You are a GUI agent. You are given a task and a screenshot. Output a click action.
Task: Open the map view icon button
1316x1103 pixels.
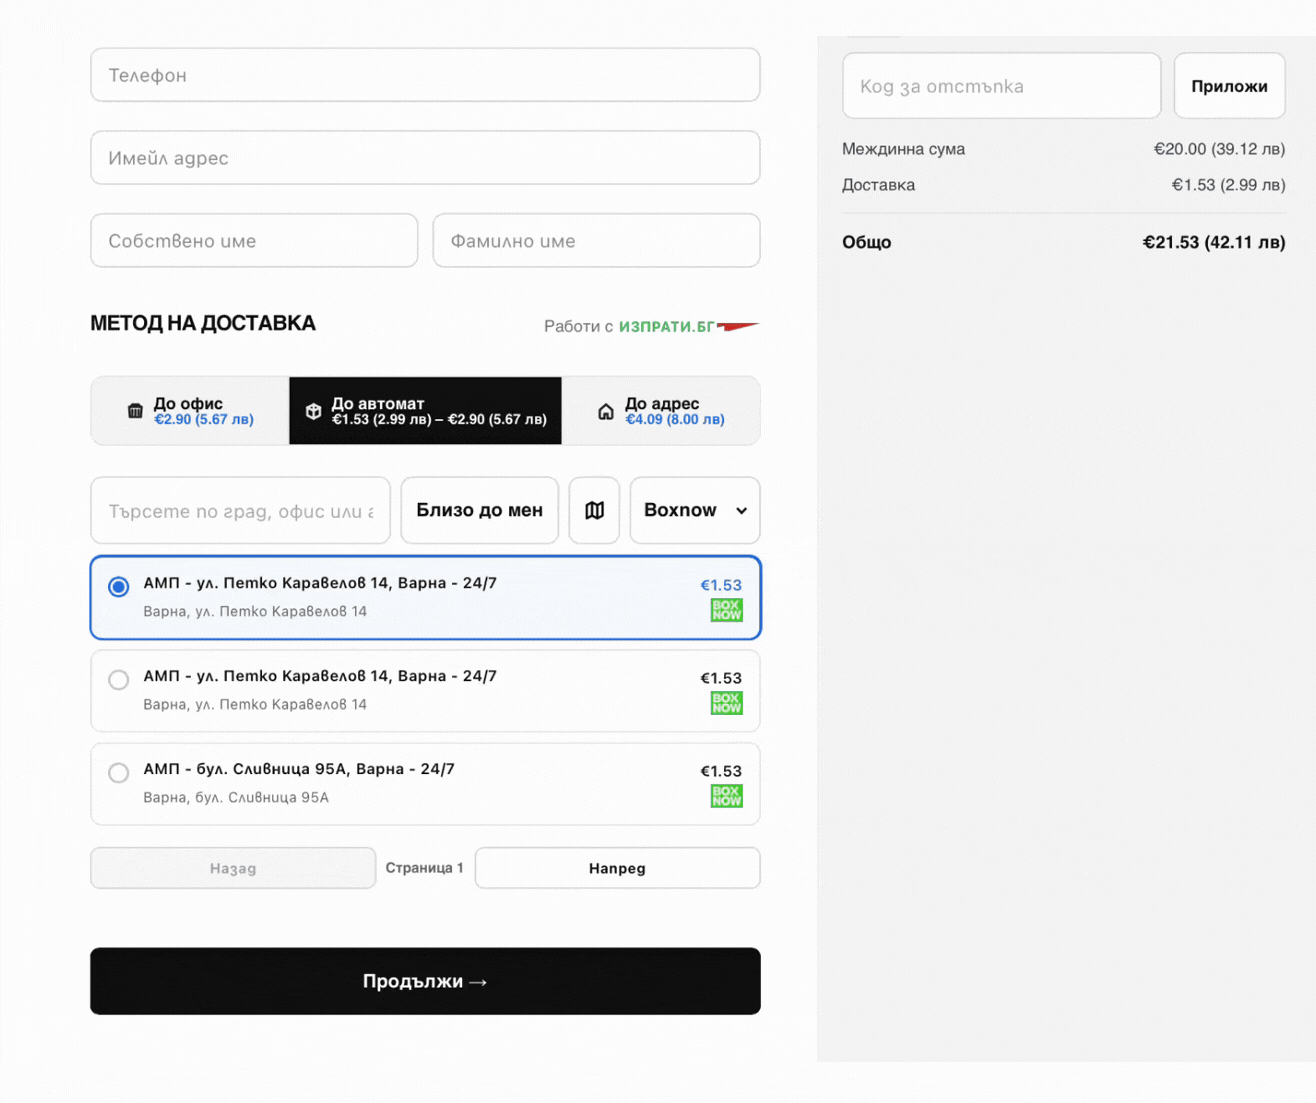[594, 510]
